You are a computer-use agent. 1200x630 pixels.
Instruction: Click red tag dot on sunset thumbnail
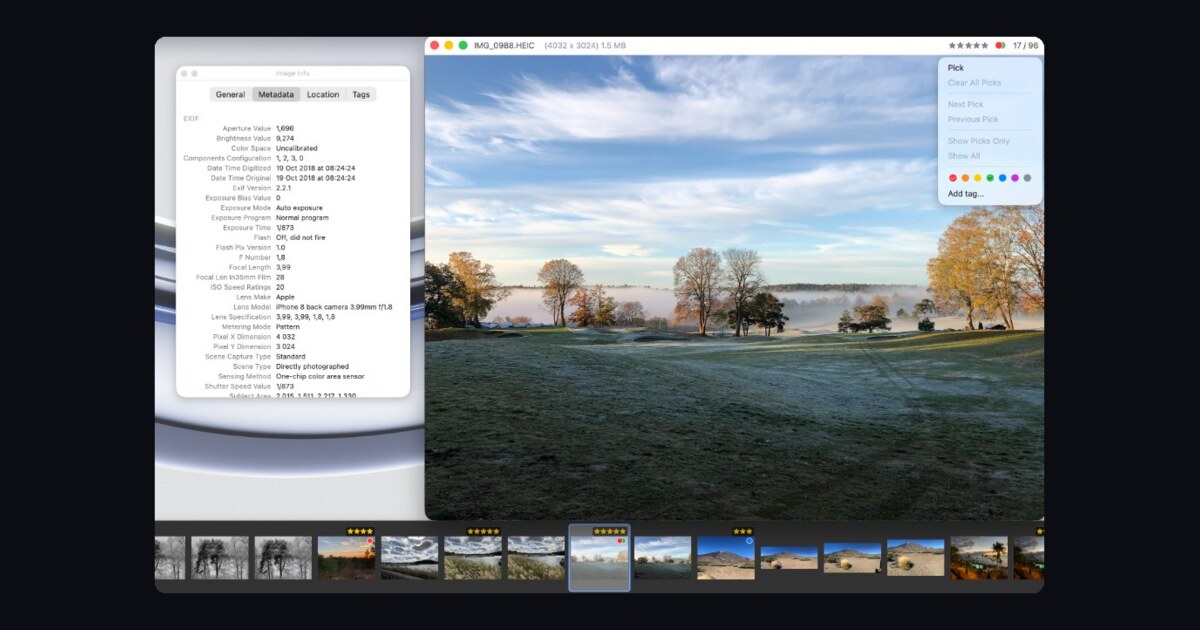point(370,541)
